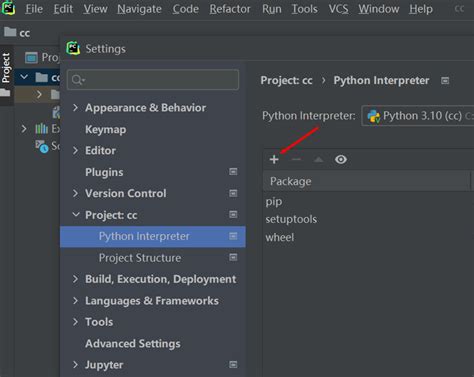
Task: Click the PyCharm icon in the Settings title
Action: click(x=73, y=49)
